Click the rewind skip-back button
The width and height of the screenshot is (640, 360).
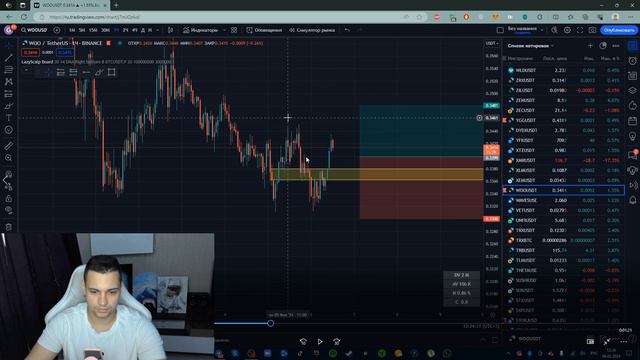[x=303, y=341]
